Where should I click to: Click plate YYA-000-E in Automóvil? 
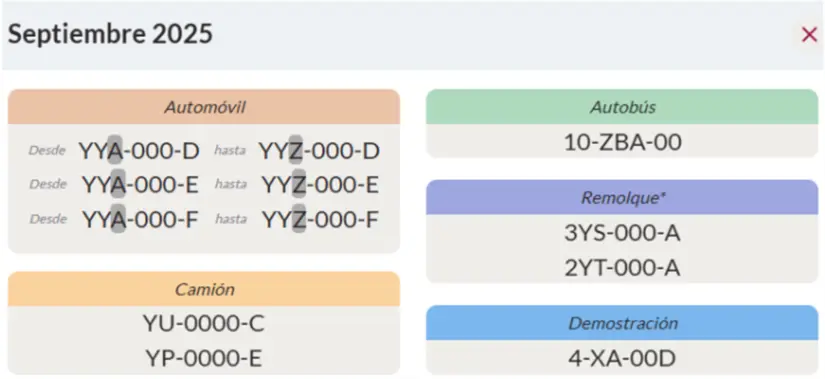tap(140, 185)
